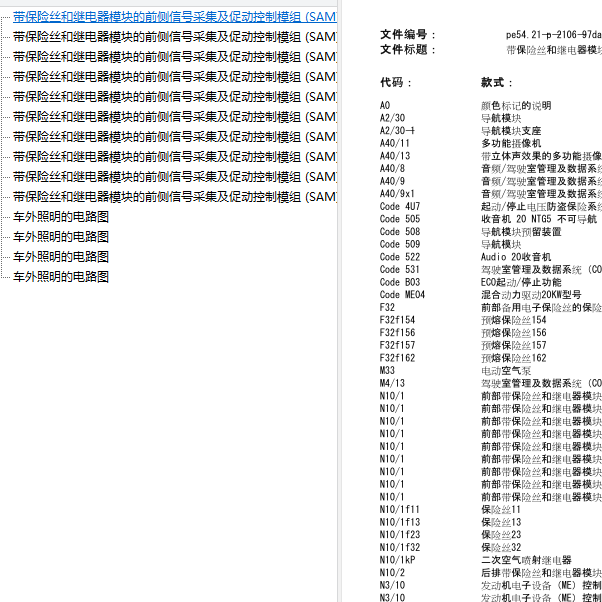Open the highlighted blue SAM module link
602x602 pixels.
click(x=175, y=17)
